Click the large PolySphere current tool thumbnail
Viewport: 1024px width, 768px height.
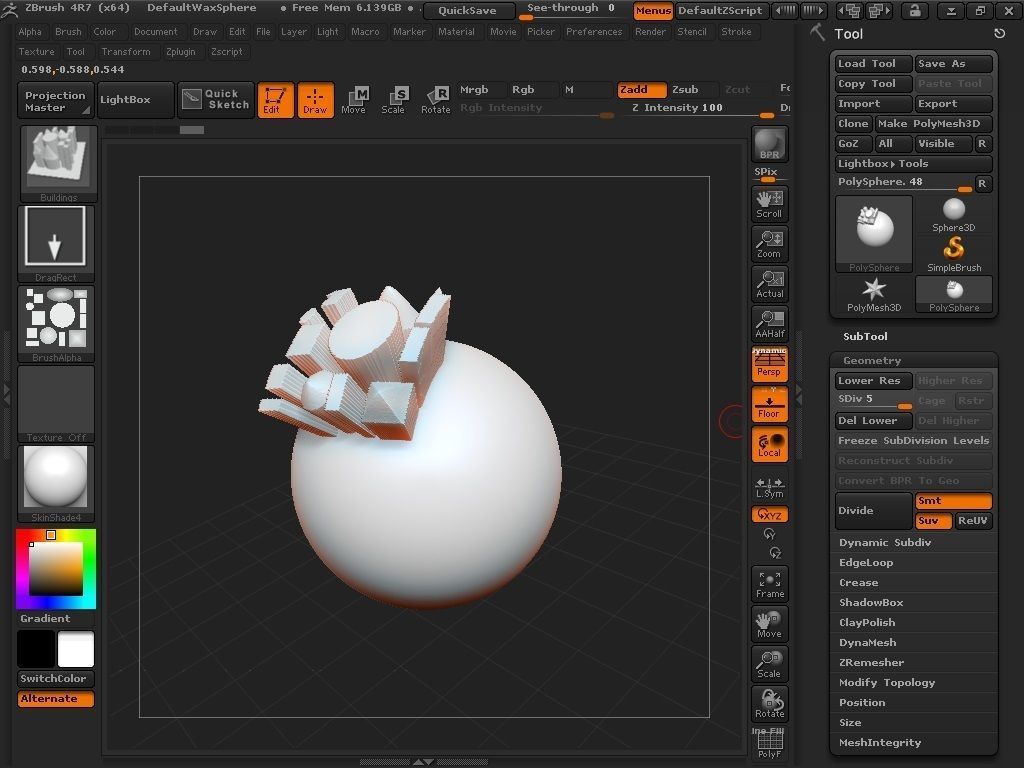[874, 234]
